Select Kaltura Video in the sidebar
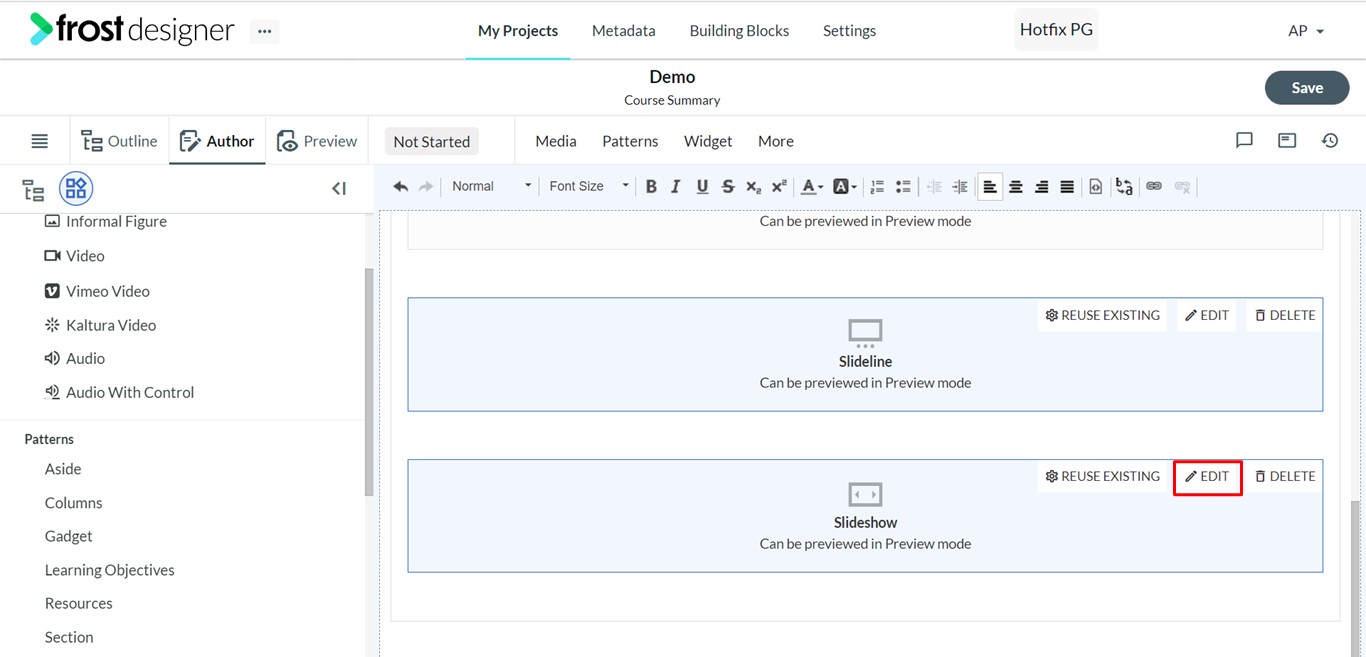 (x=110, y=325)
